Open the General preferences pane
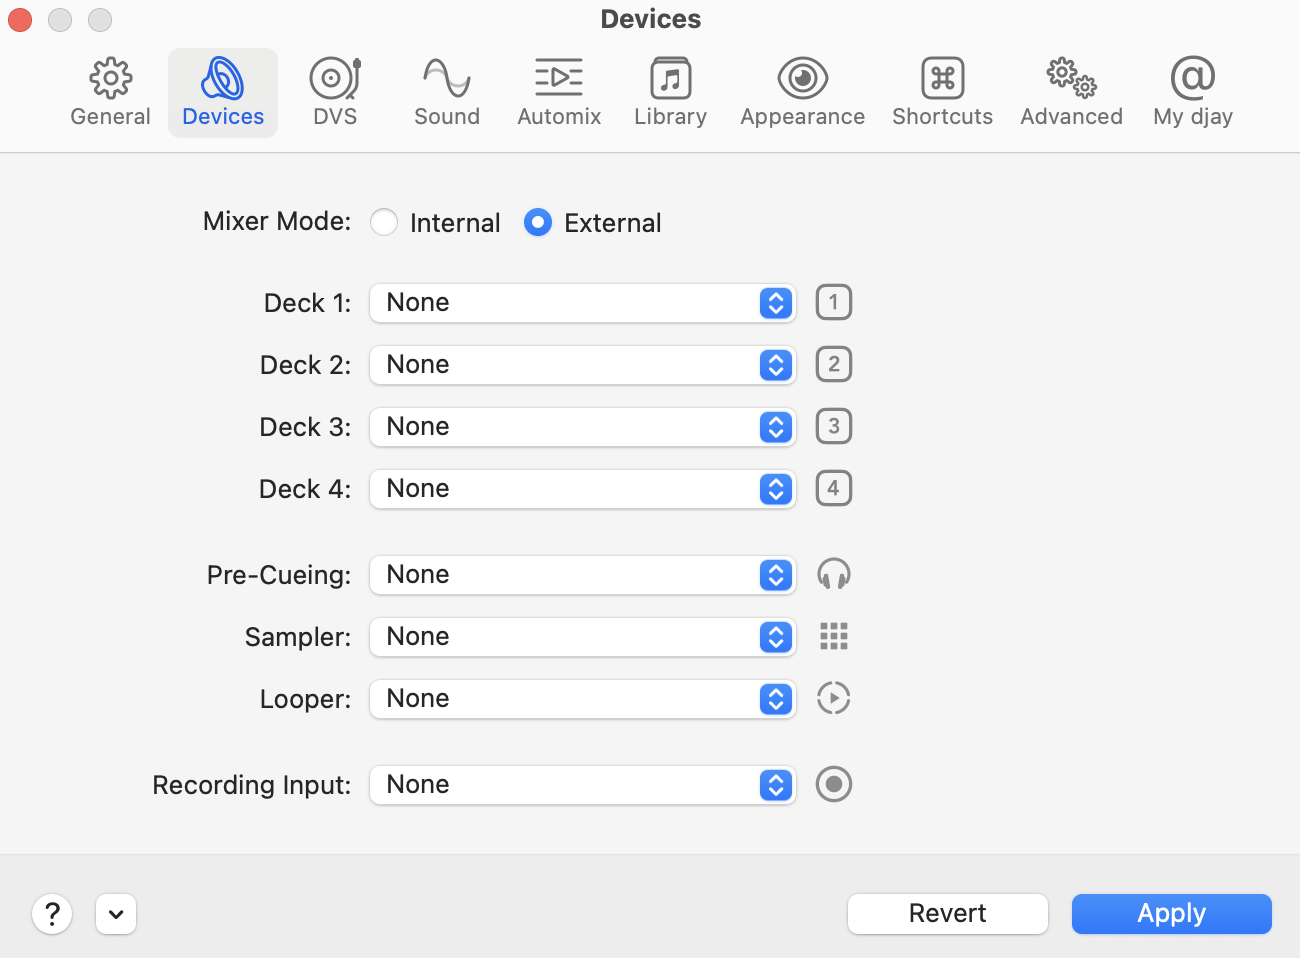The height and width of the screenshot is (958, 1300). tap(110, 91)
